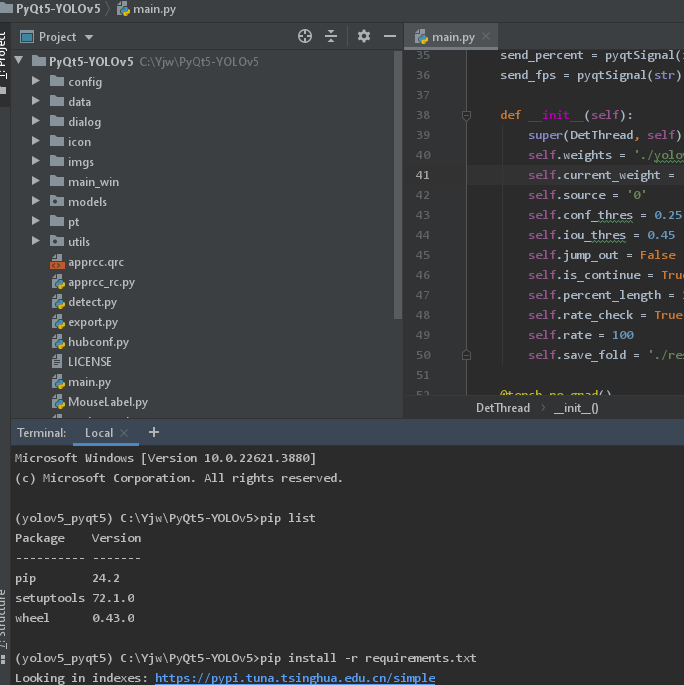This screenshot has height=685, width=684.
Task: Expand the dialog folder
Action: 36,121
